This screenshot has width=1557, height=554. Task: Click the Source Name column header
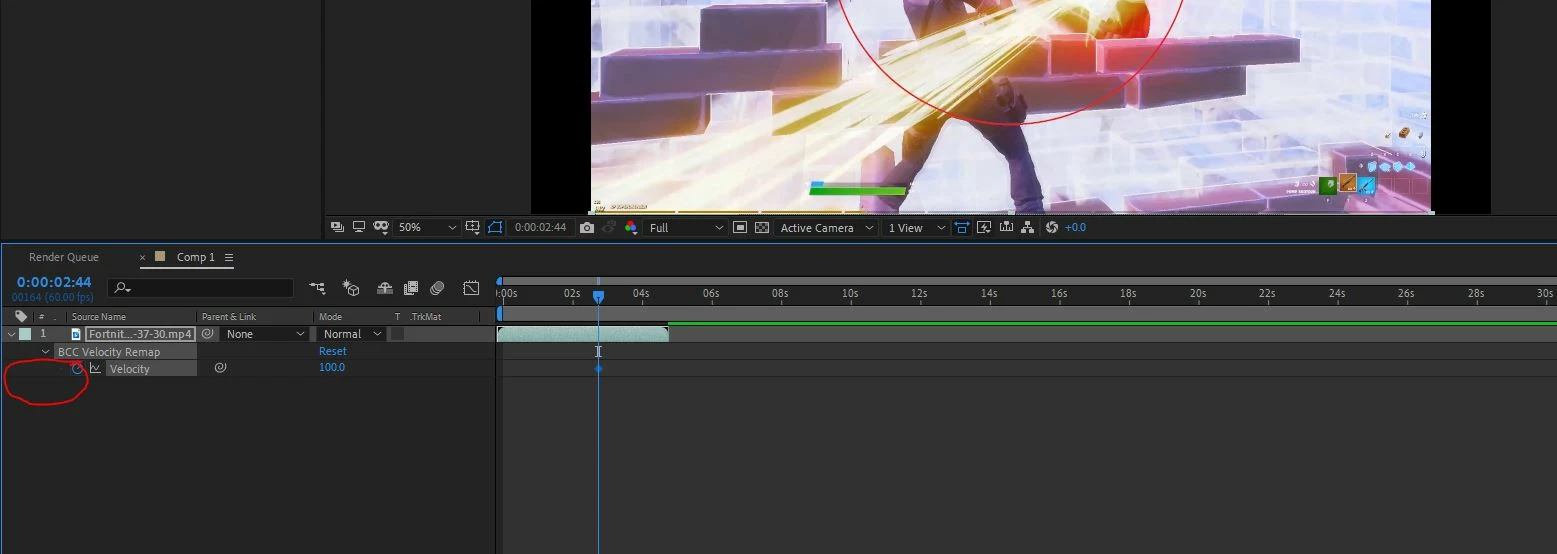pos(98,317)
